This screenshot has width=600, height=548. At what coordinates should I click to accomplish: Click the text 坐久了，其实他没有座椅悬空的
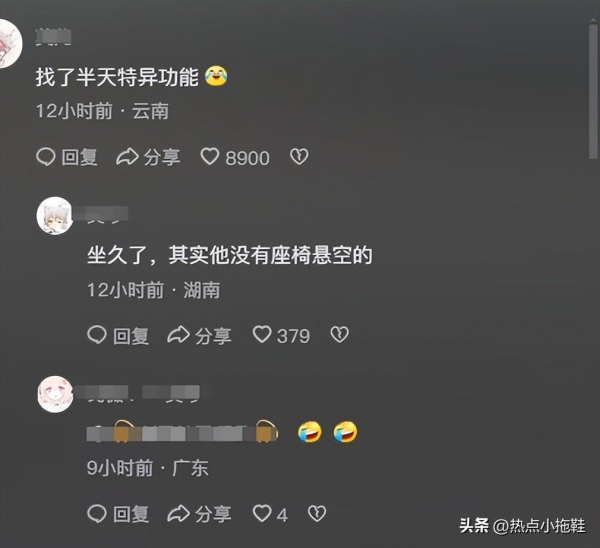pyautogui.click(x=230, y=255)
